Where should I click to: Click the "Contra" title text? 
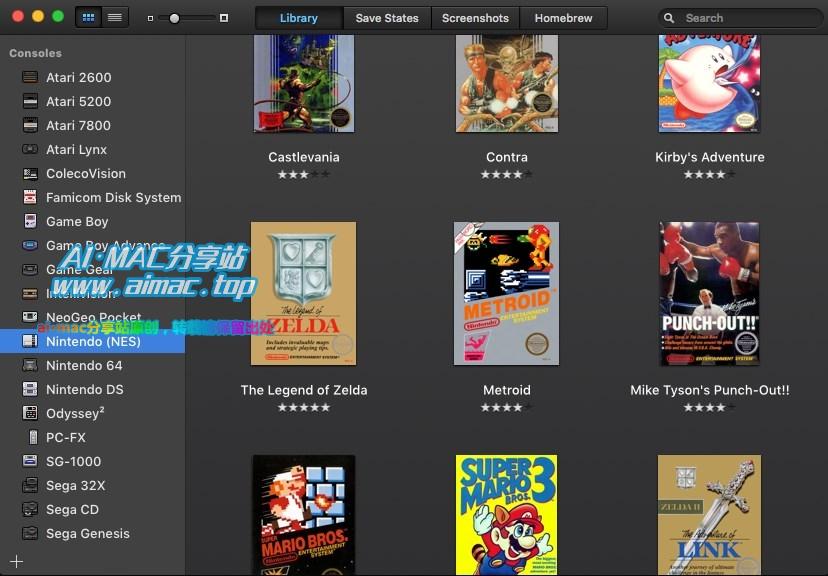coord(507,157)
